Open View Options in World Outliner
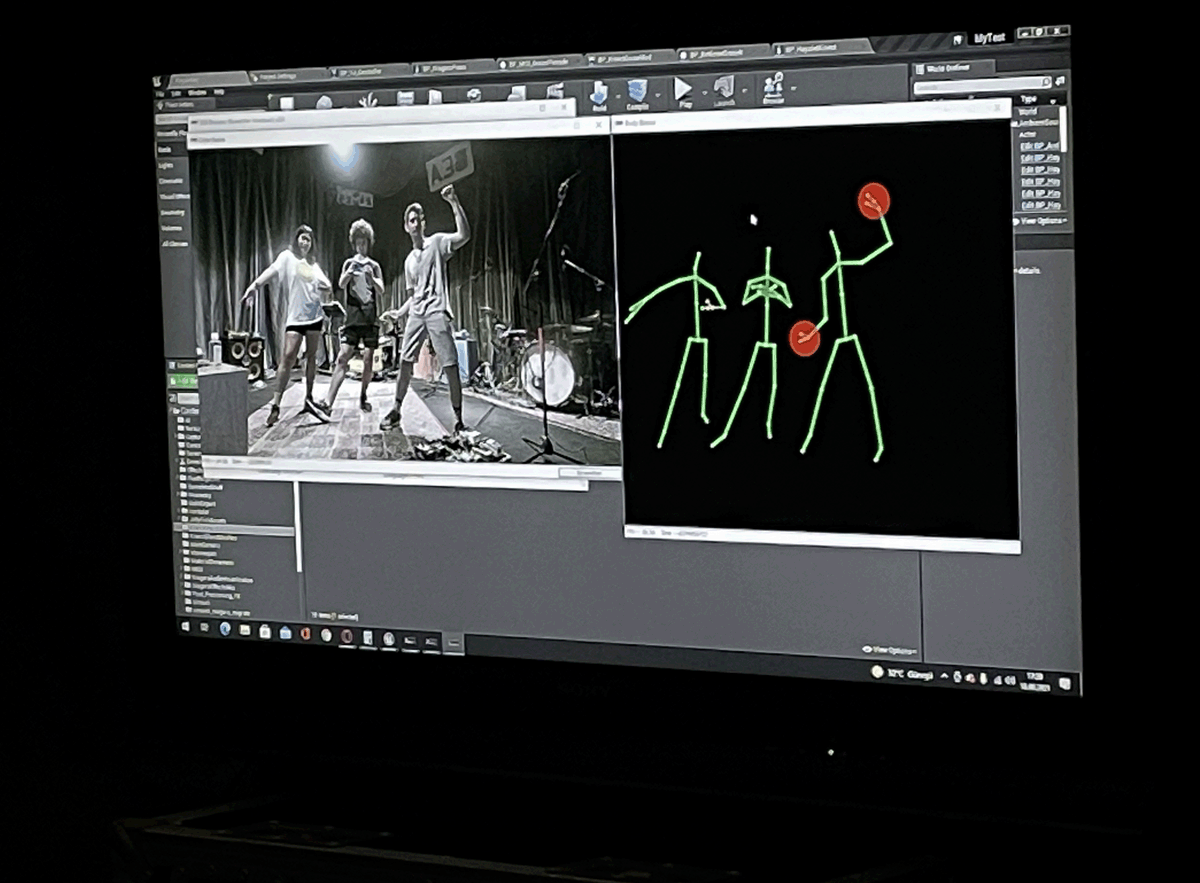The height and width of the screenshot is (883, 1200). coord(1043,221)
